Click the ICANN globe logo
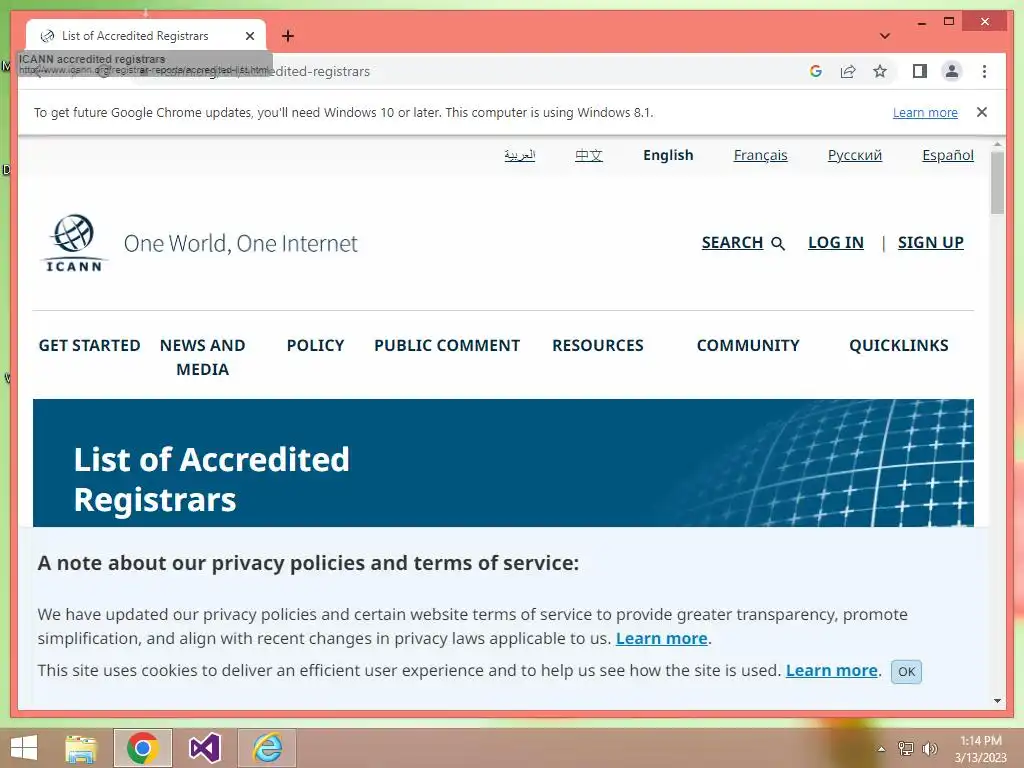Viewport: 1024px width, 768px height. [x=74, y=242]
